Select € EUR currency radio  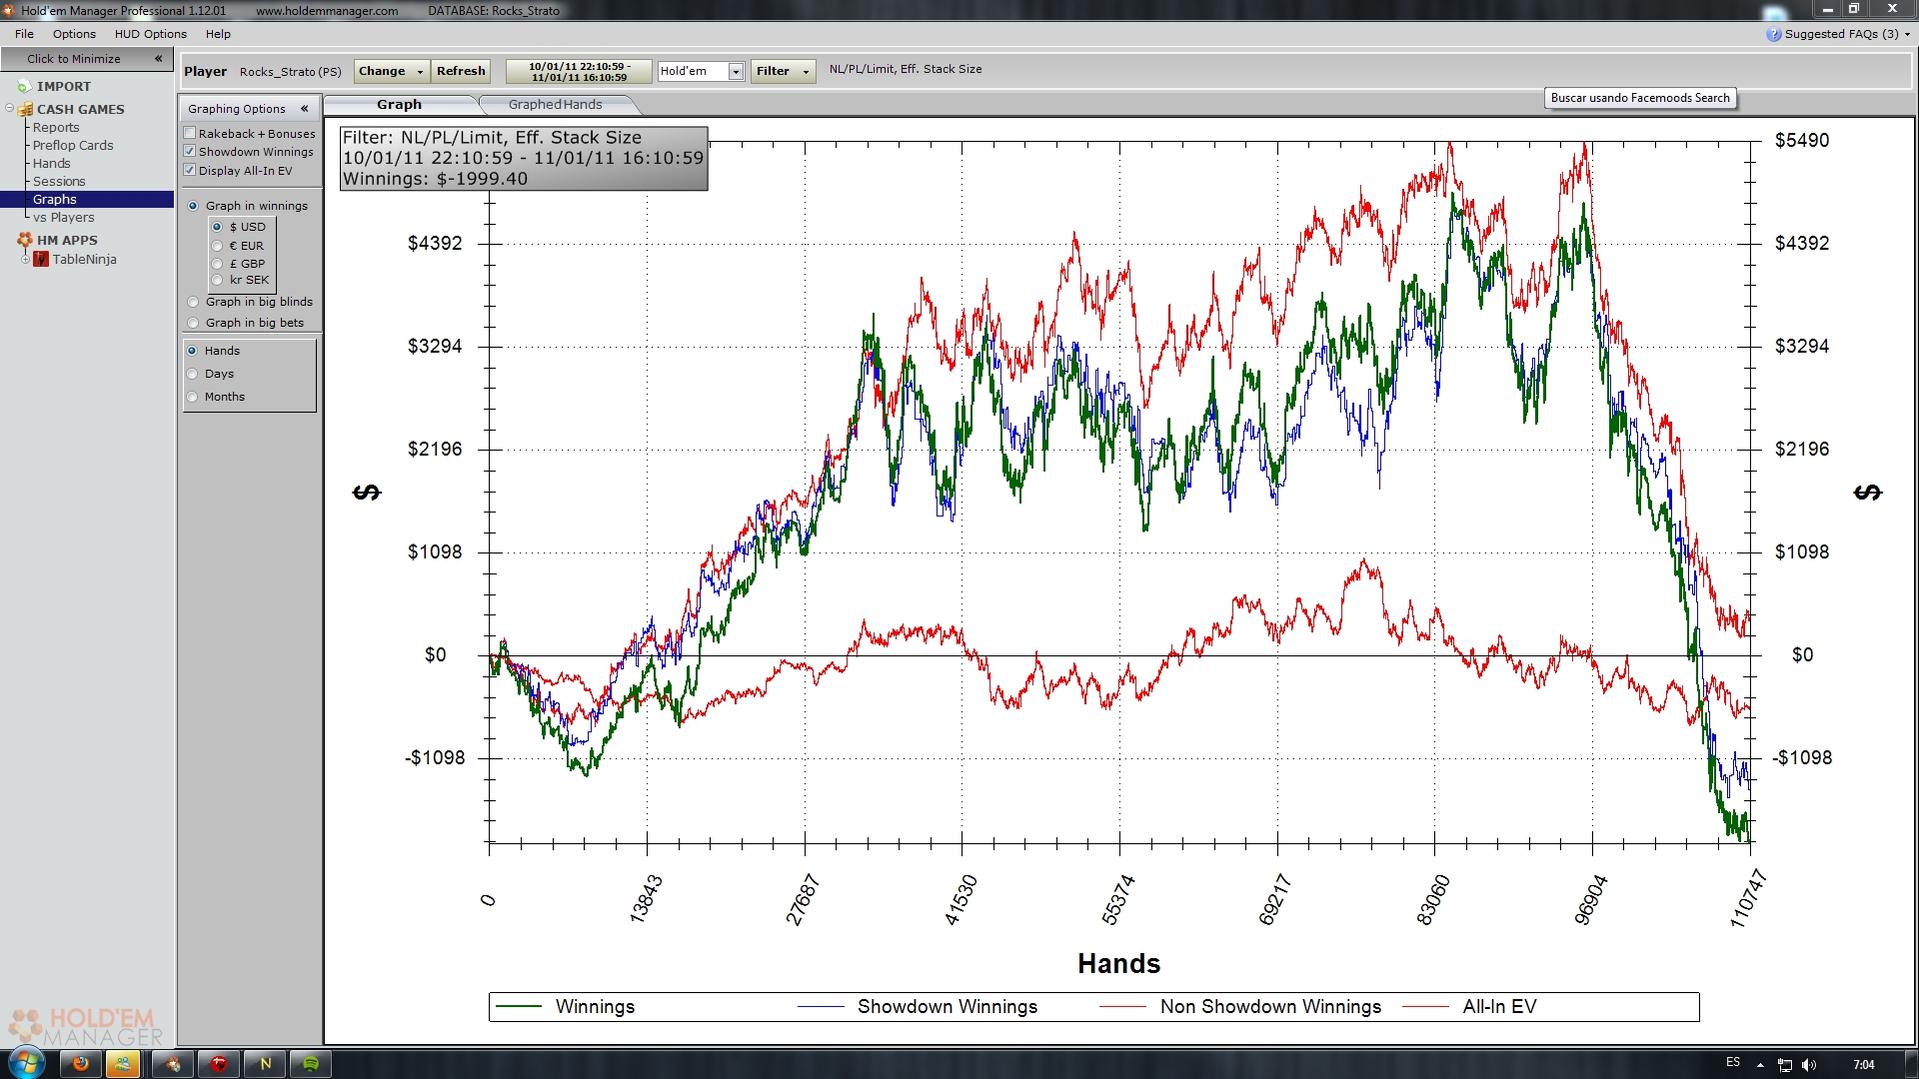pos(217,246)
